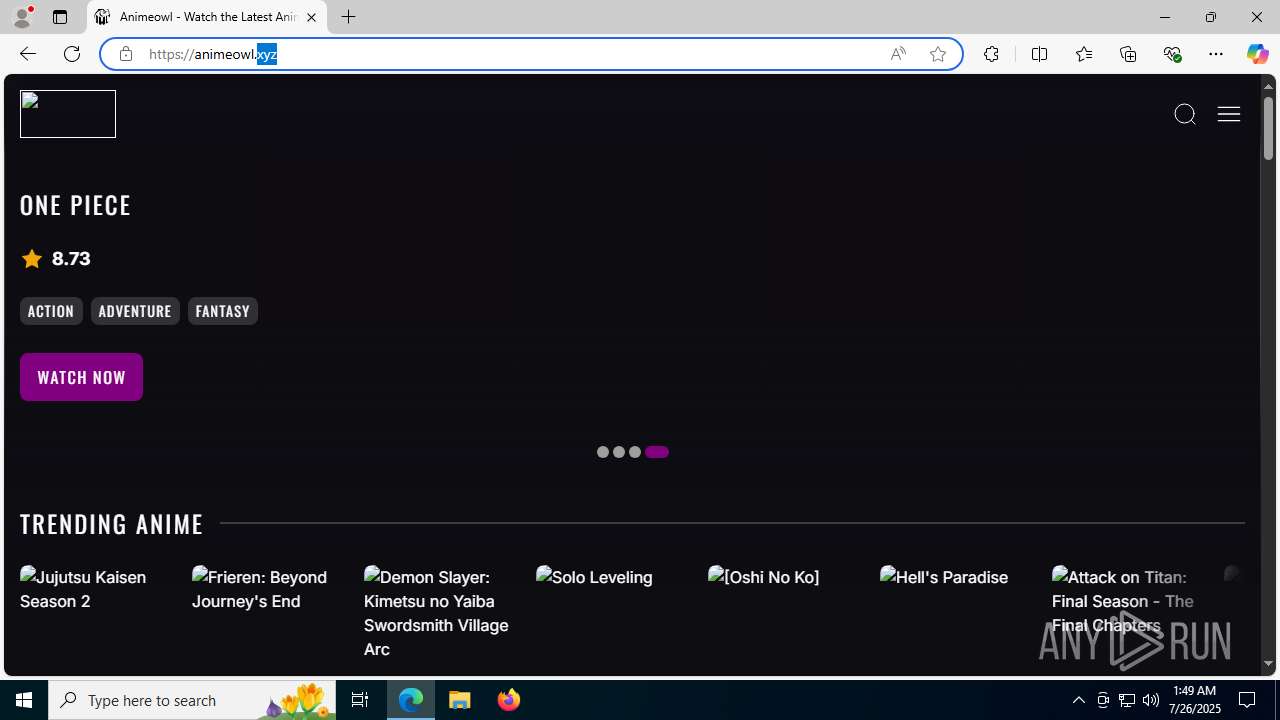Open the volume control tray icon

point(1151,700)
